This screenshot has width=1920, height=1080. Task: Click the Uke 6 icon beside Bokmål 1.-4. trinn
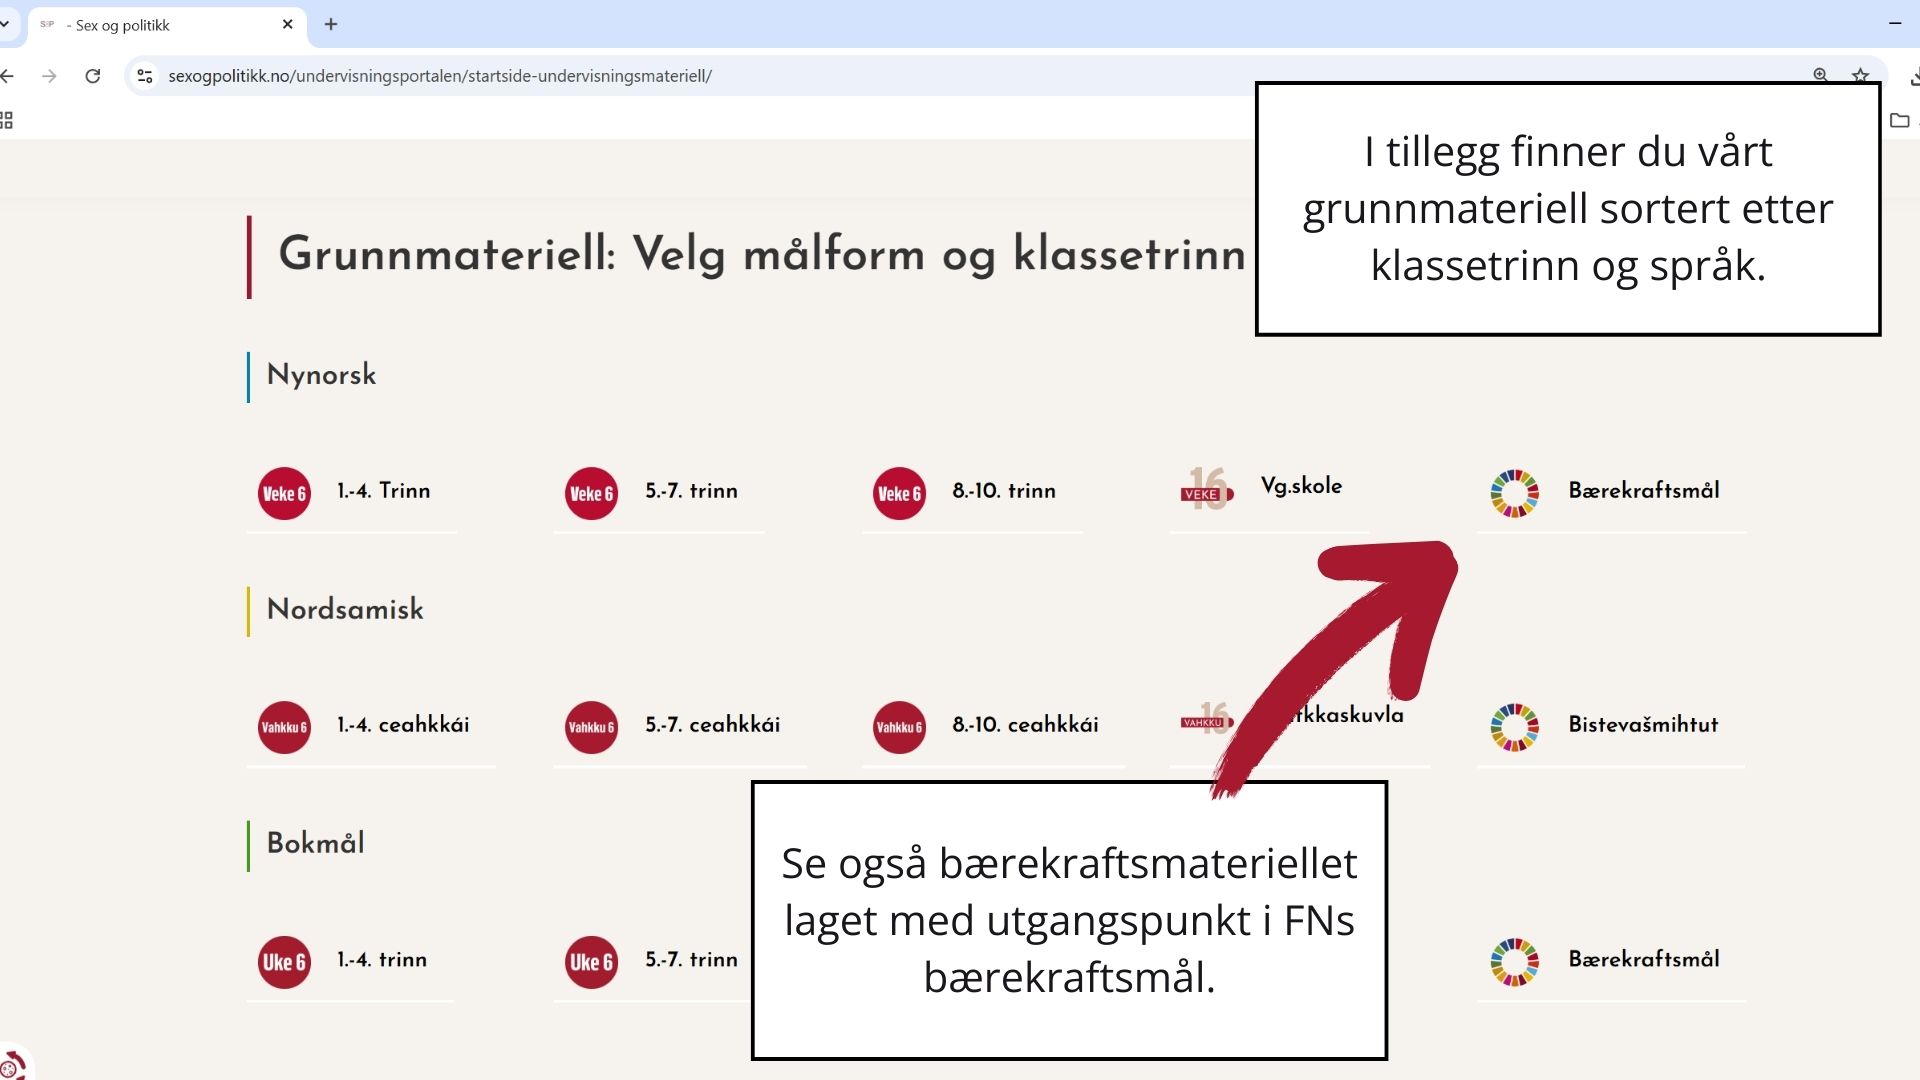(284, 962)
